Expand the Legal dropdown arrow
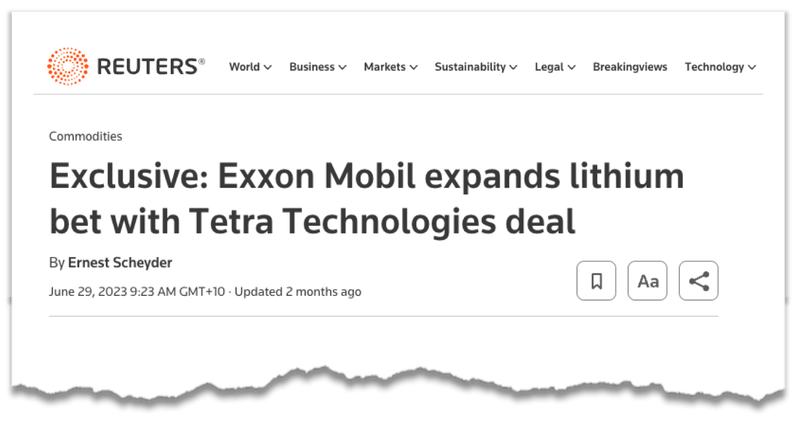 (571, 67)
